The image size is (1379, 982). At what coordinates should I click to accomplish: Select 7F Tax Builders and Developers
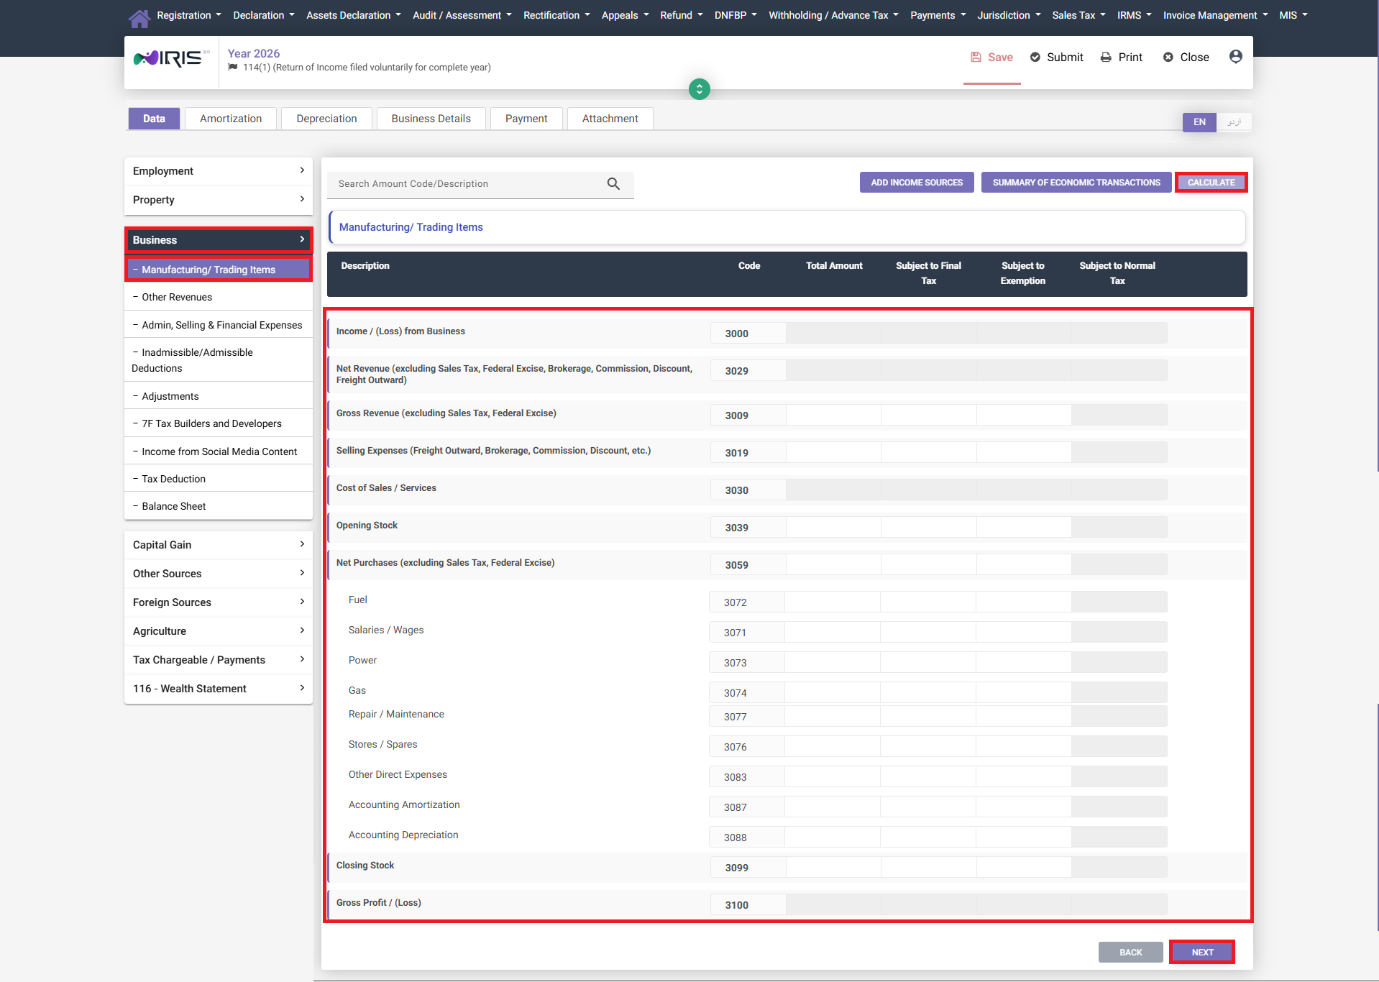[218, 424]
